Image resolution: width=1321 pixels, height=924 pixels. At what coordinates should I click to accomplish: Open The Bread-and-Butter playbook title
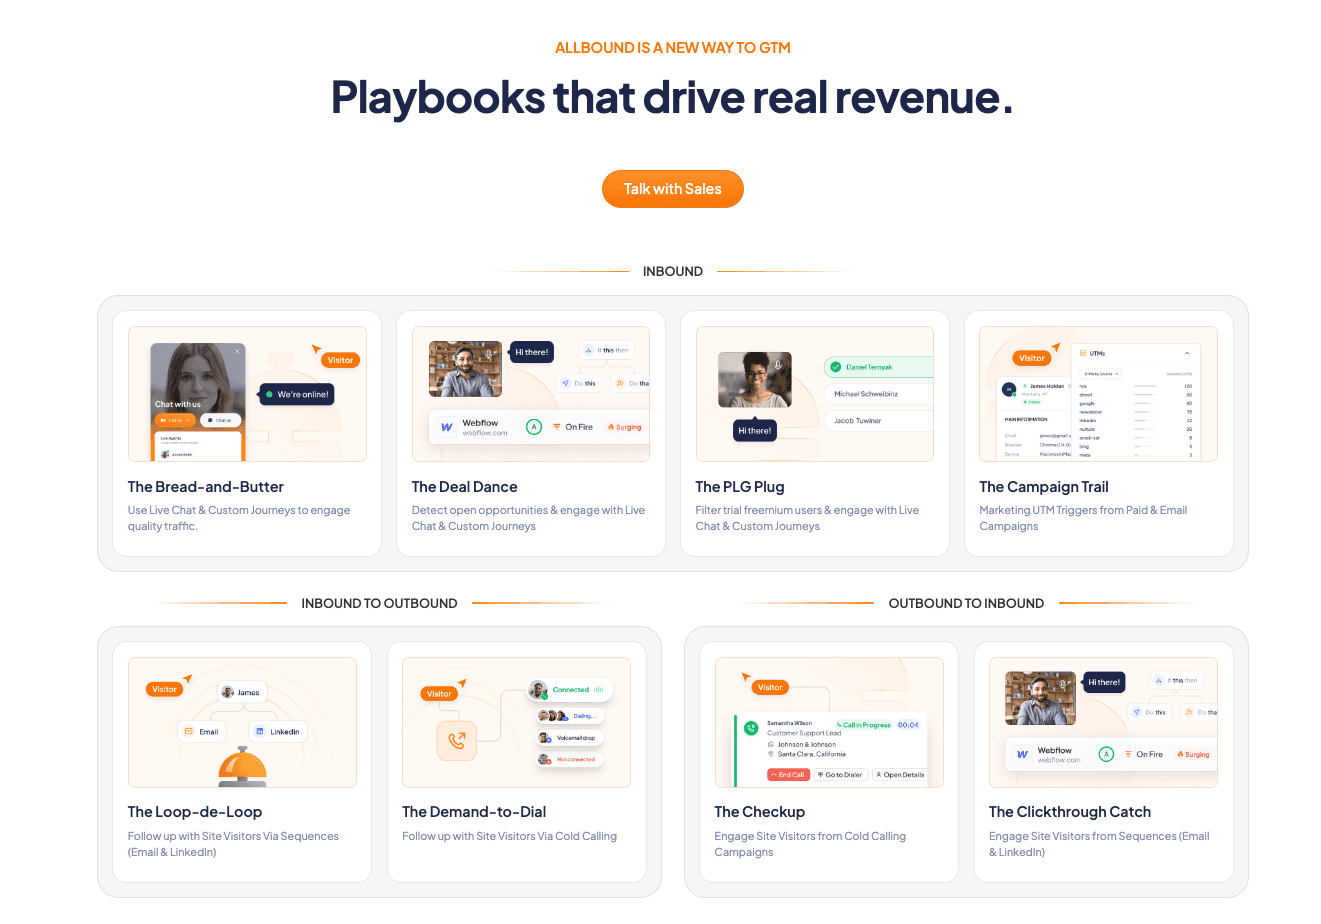[206, 487]
